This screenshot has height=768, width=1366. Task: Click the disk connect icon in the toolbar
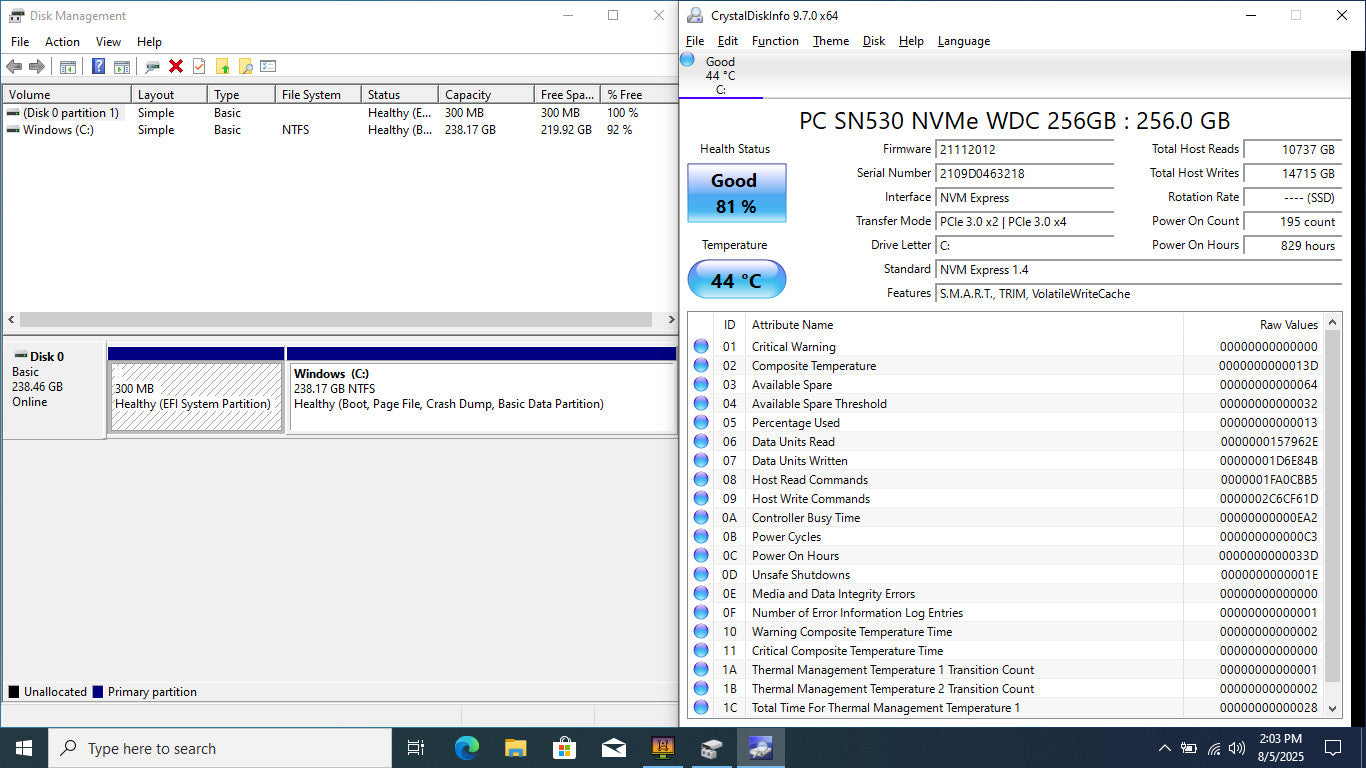point(152,67)
